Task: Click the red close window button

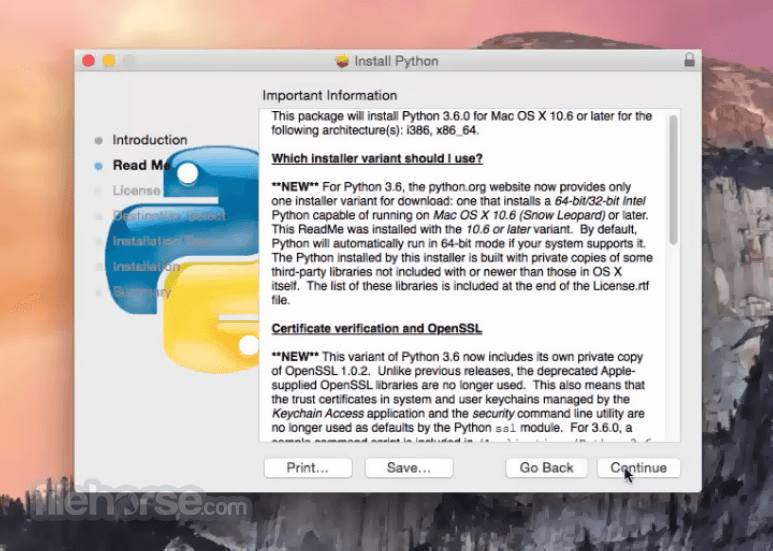Action: (x=89, y=61)
